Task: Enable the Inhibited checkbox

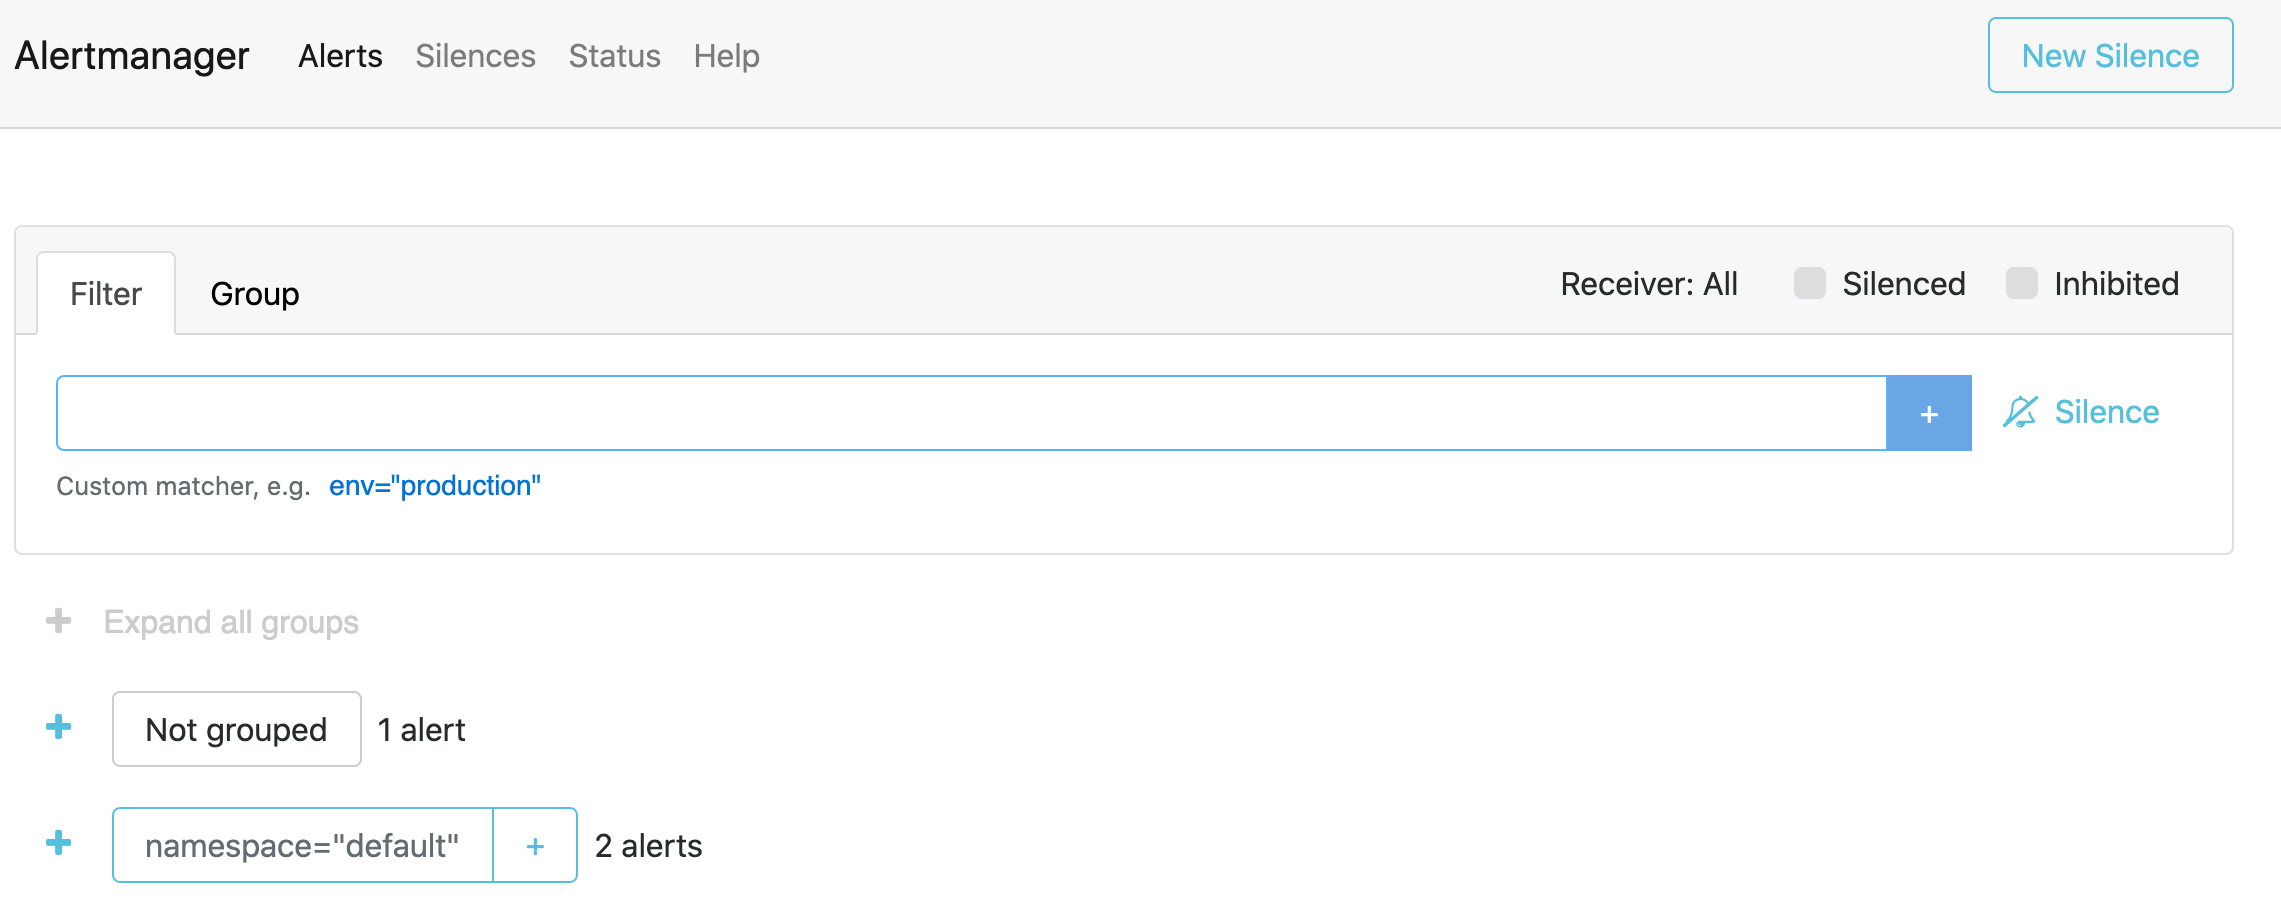Action: [2022, 284]
